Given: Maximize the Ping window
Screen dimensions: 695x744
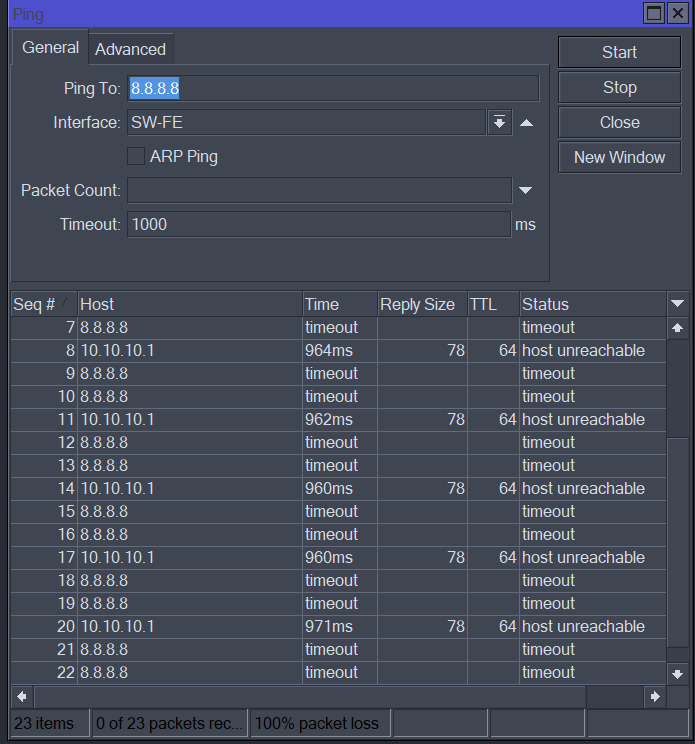Looking at the screenshot, I should (655, 13).
